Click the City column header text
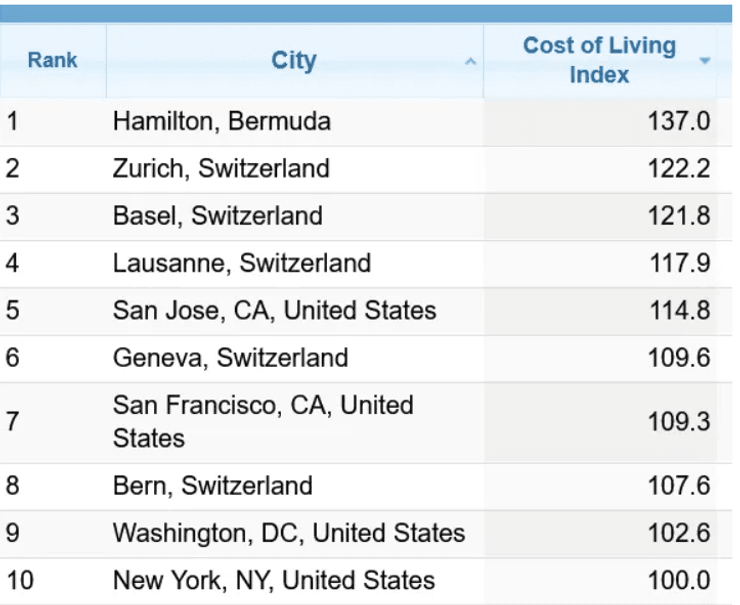 pos(293,60)
